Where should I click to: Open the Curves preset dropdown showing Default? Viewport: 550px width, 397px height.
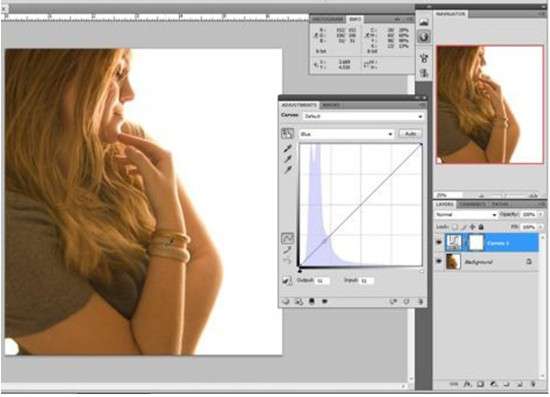tap(363, 116)
